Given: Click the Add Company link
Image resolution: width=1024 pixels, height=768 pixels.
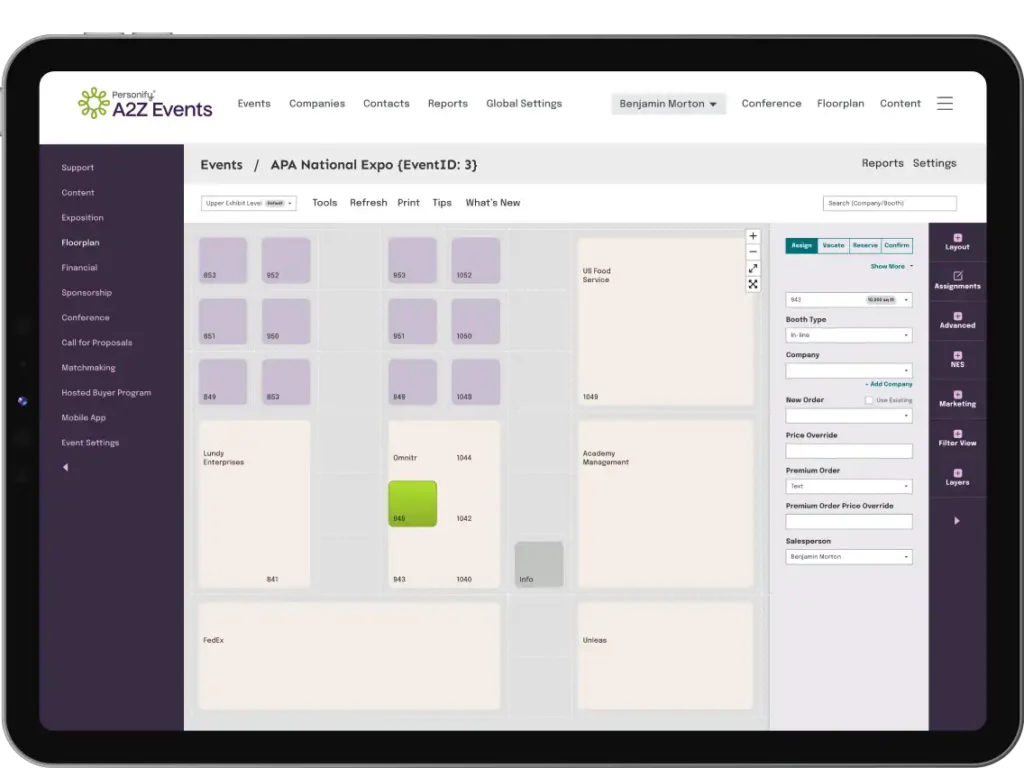Looking at the screenshot, I should (888, 384).
